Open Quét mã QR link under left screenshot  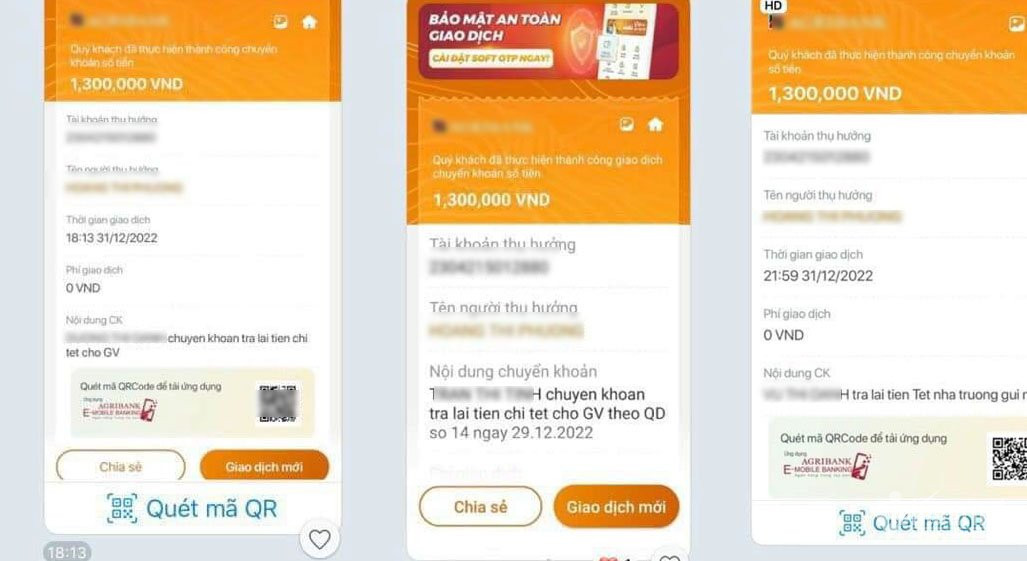pyautogui.click(x=212, y=509)
